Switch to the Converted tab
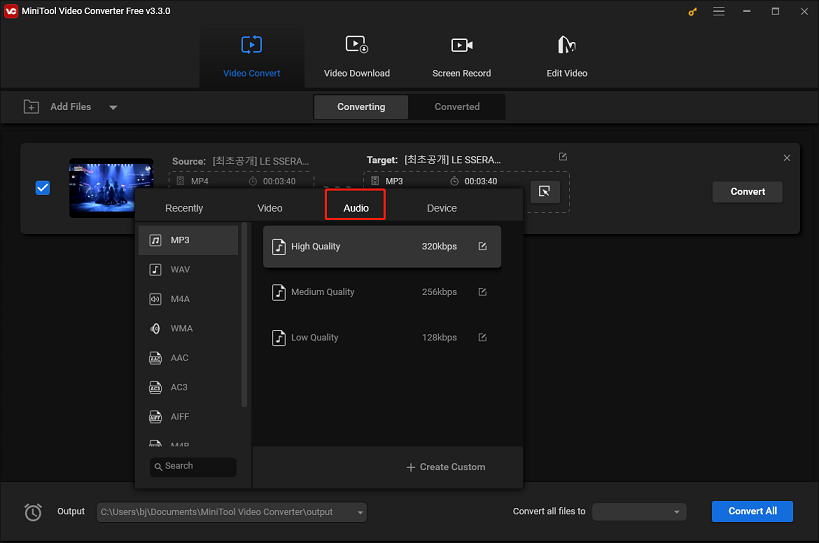The height and width of the screenshot is (543, 819). [457, 107]
